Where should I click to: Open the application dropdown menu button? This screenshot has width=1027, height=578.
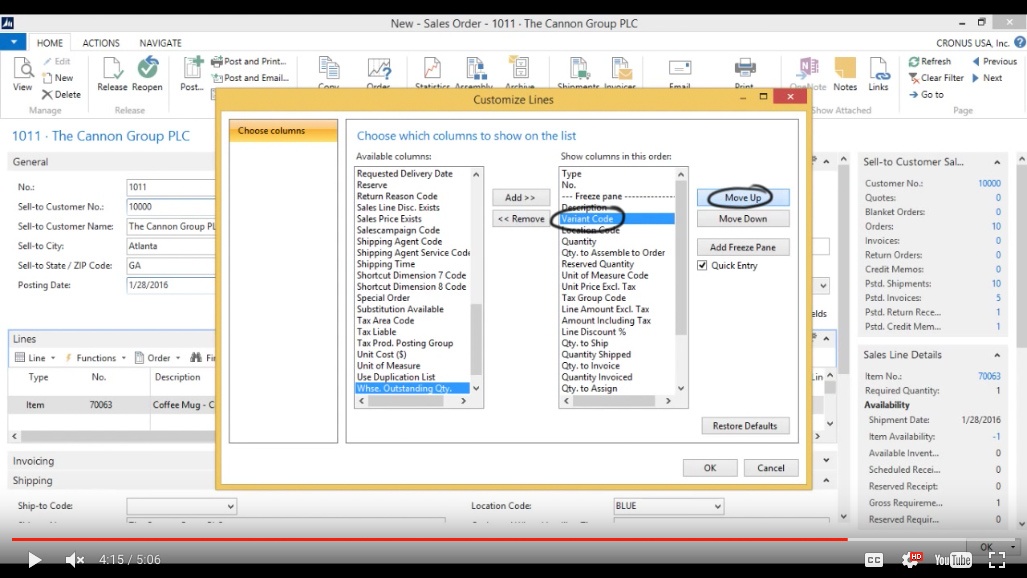(x=13, y=42)
